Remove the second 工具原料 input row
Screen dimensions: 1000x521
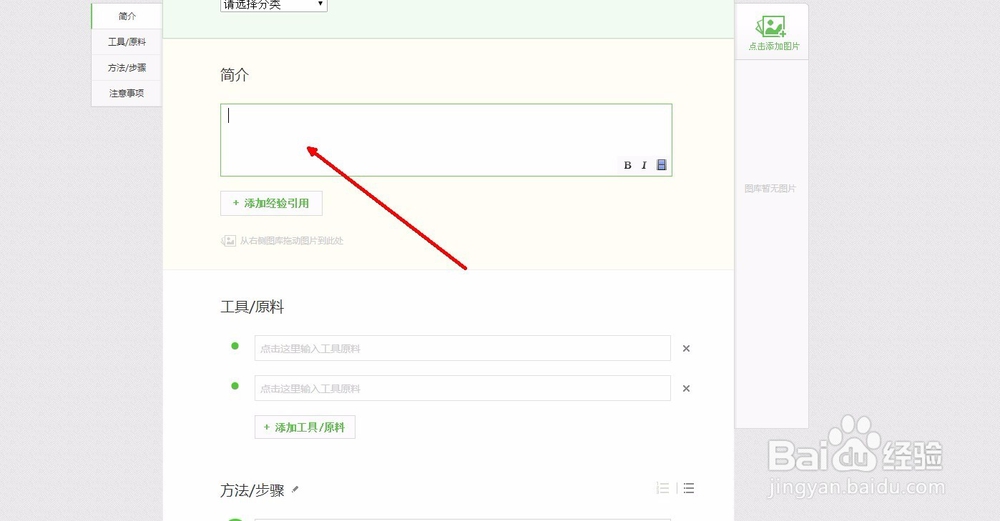click(686, 388)
